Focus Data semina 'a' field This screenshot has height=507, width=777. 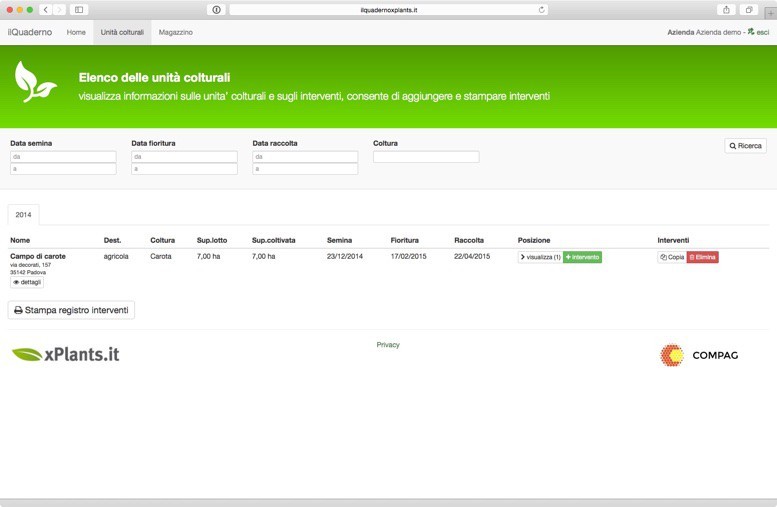click(x=63, y=169)
